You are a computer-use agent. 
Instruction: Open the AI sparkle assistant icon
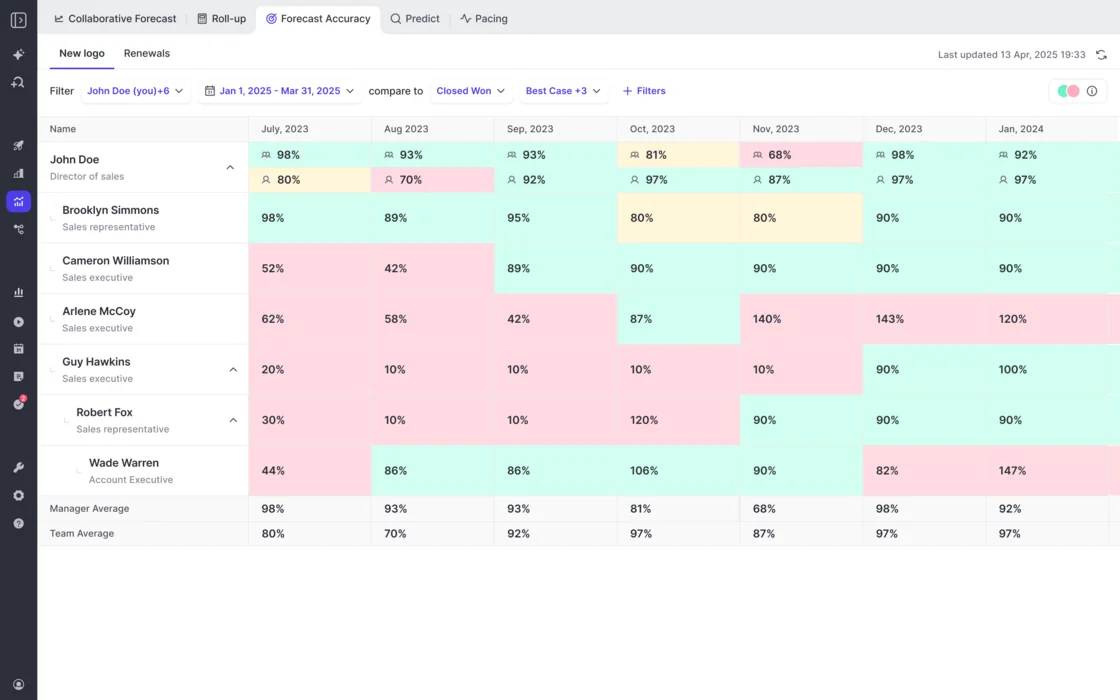click(19, 54)
